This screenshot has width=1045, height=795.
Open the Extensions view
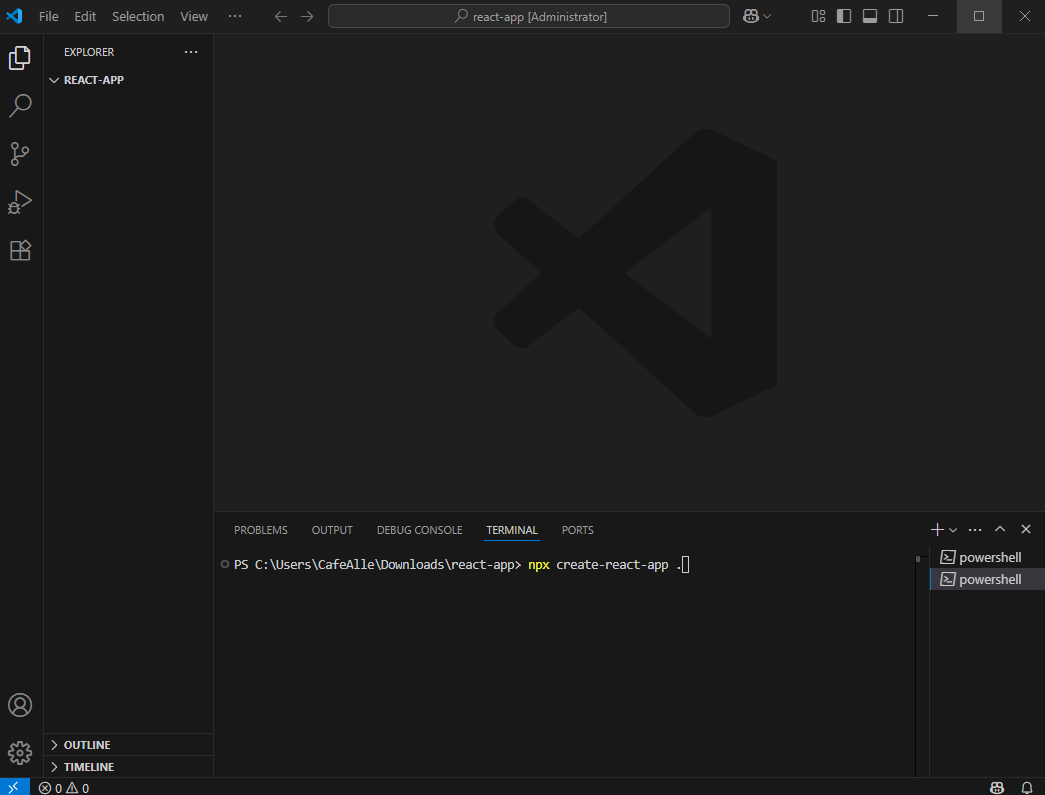(x=20, y=250)
